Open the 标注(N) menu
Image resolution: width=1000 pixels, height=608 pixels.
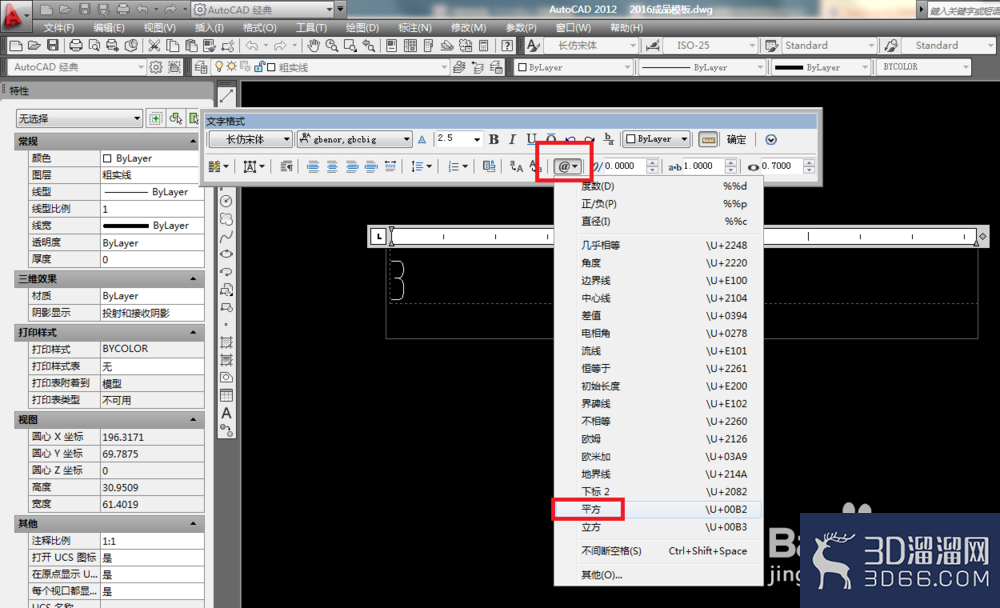coord(415,28)
